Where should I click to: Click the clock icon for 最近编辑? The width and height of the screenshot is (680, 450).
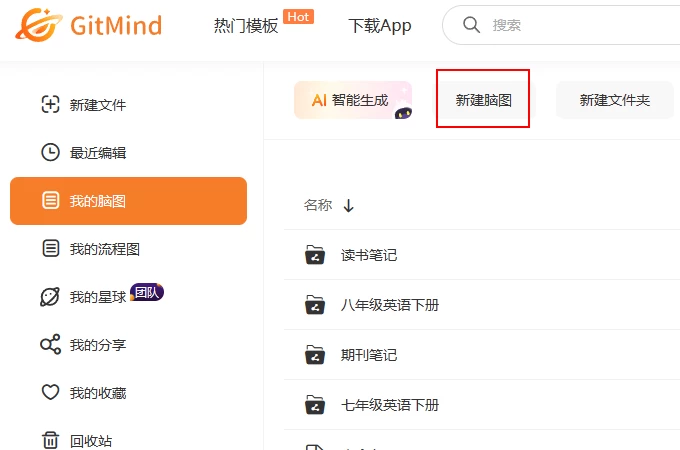(50, 152)
